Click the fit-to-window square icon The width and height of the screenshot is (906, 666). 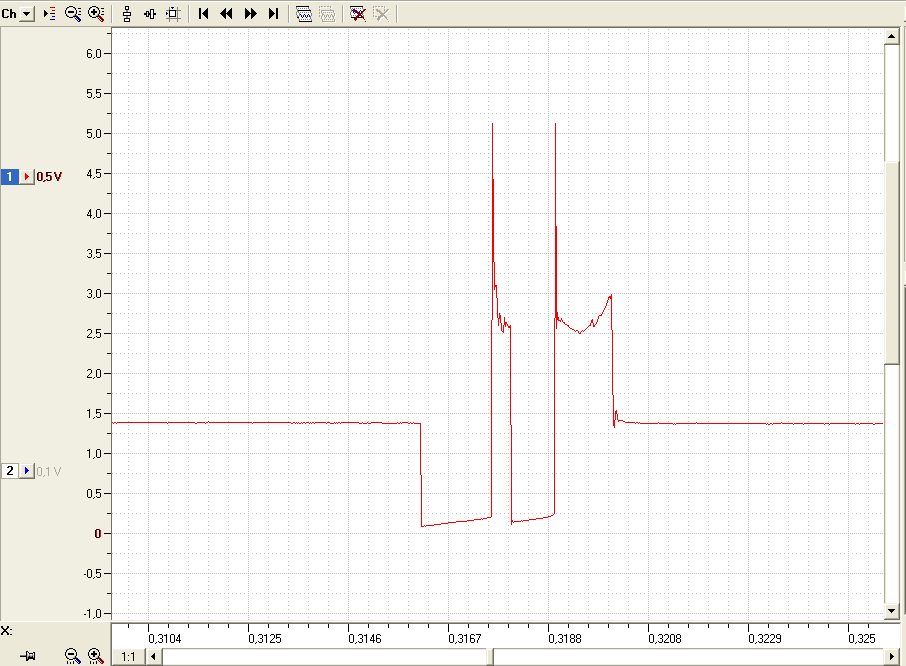(173, 14)
